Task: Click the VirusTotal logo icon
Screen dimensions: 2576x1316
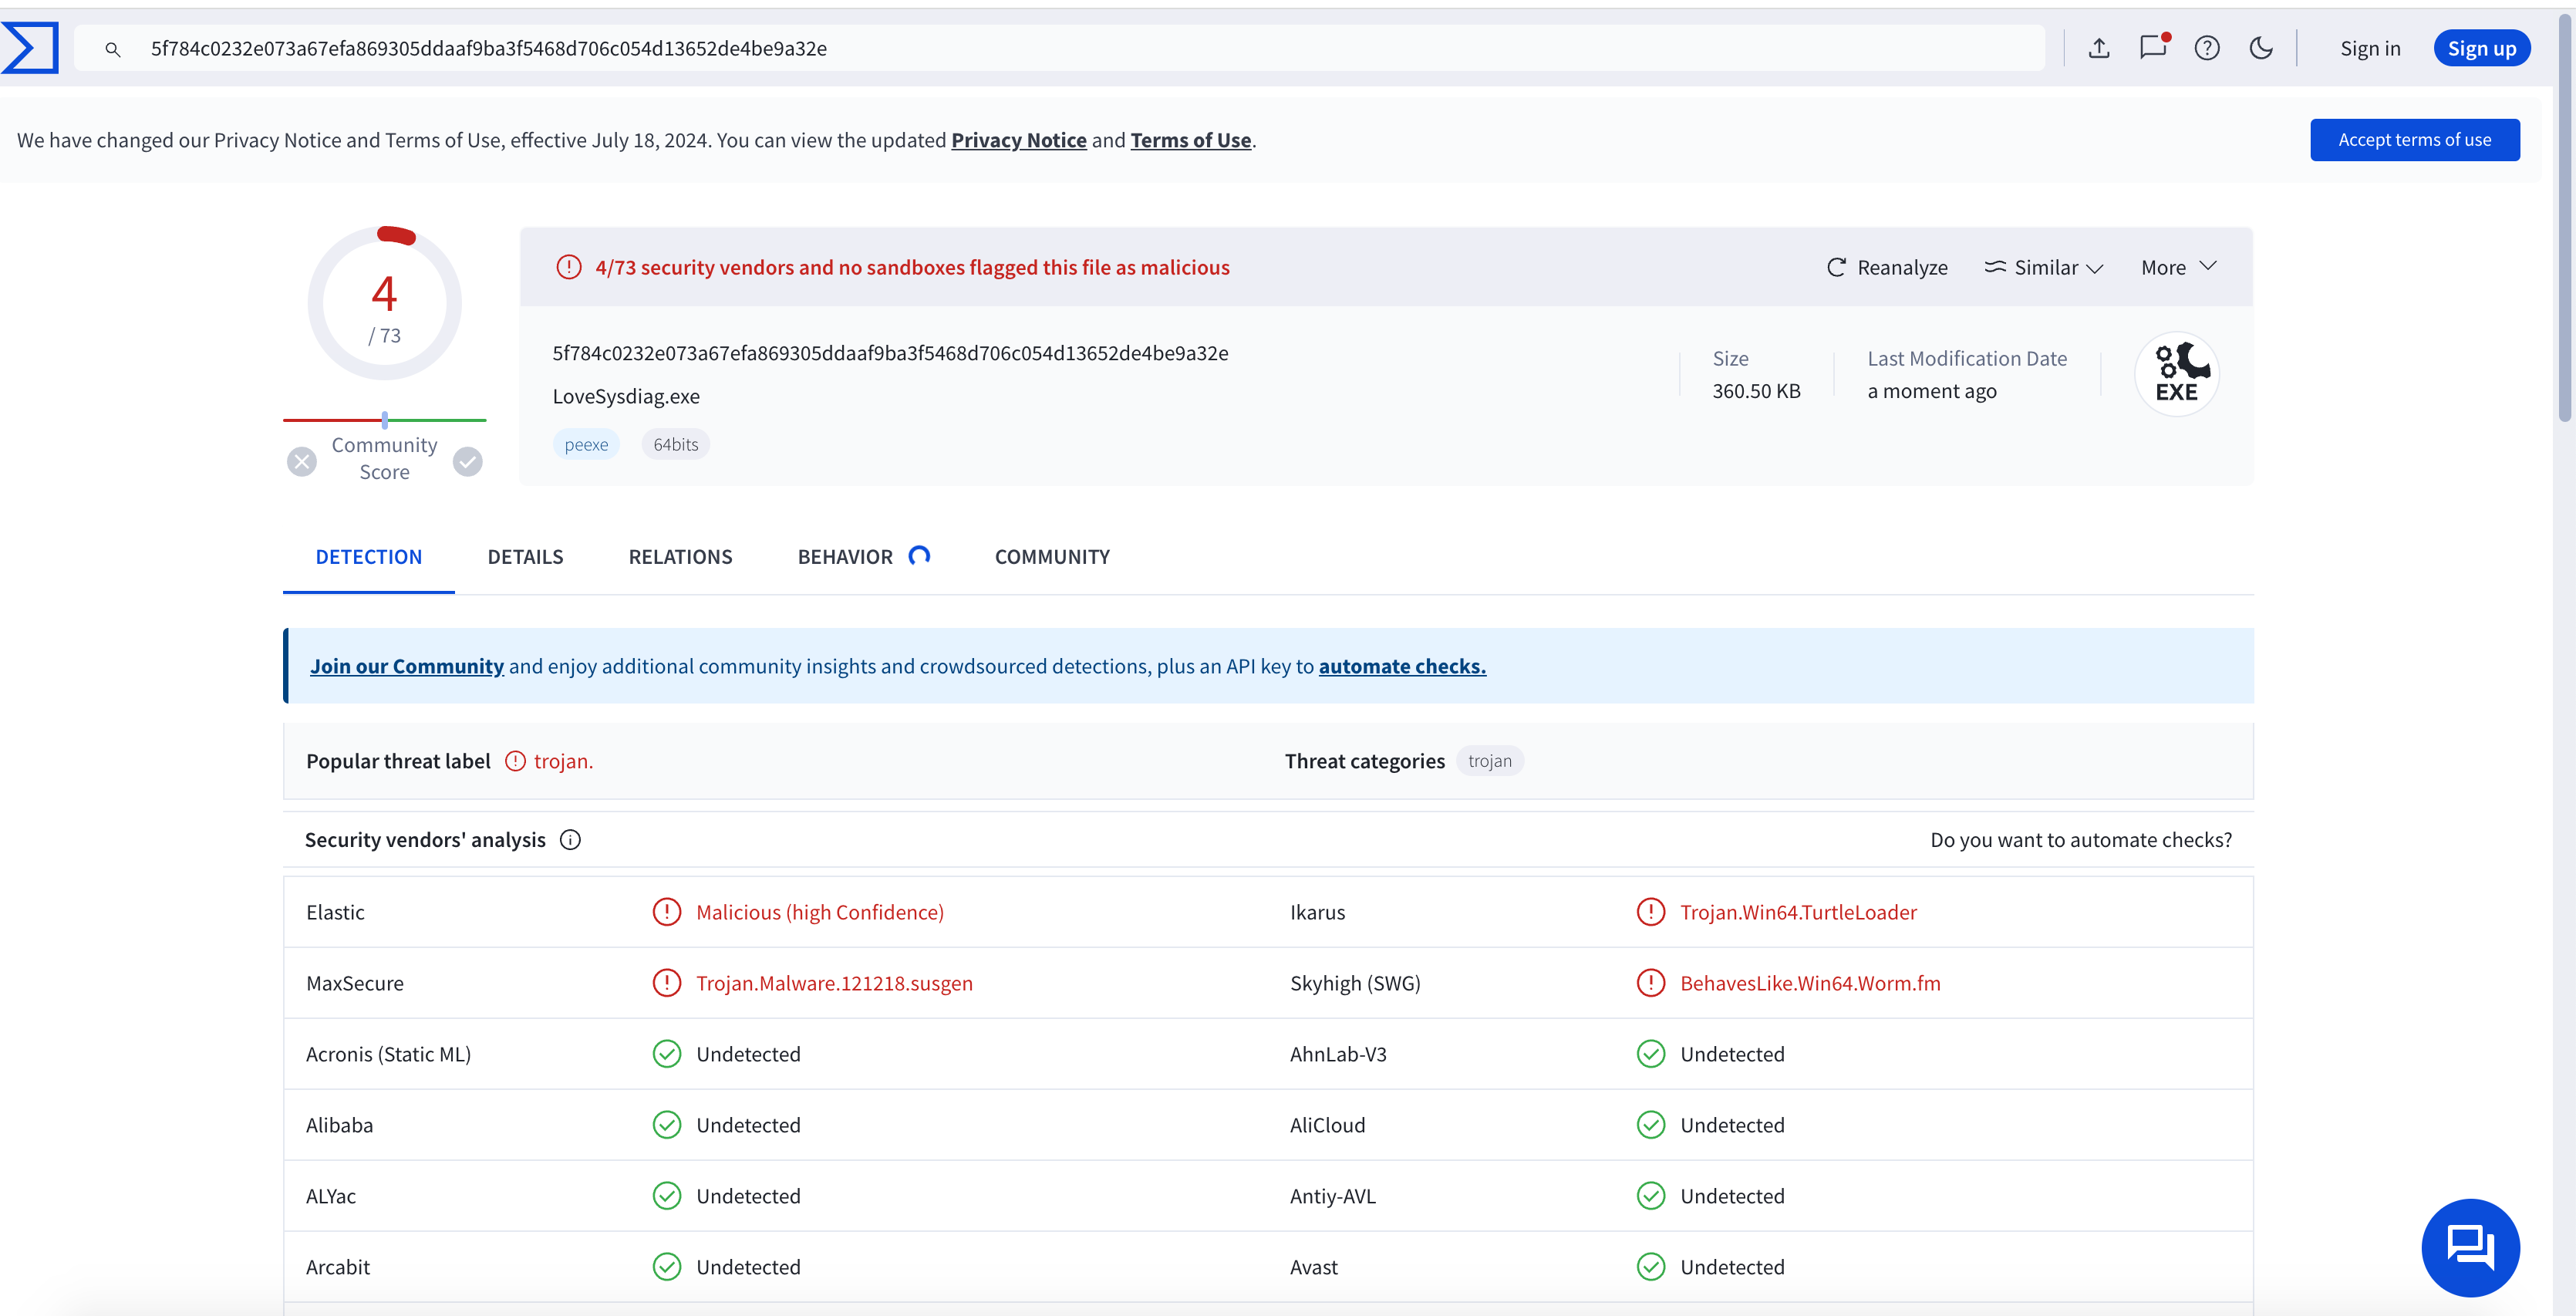Action: [x=30, y=48]
